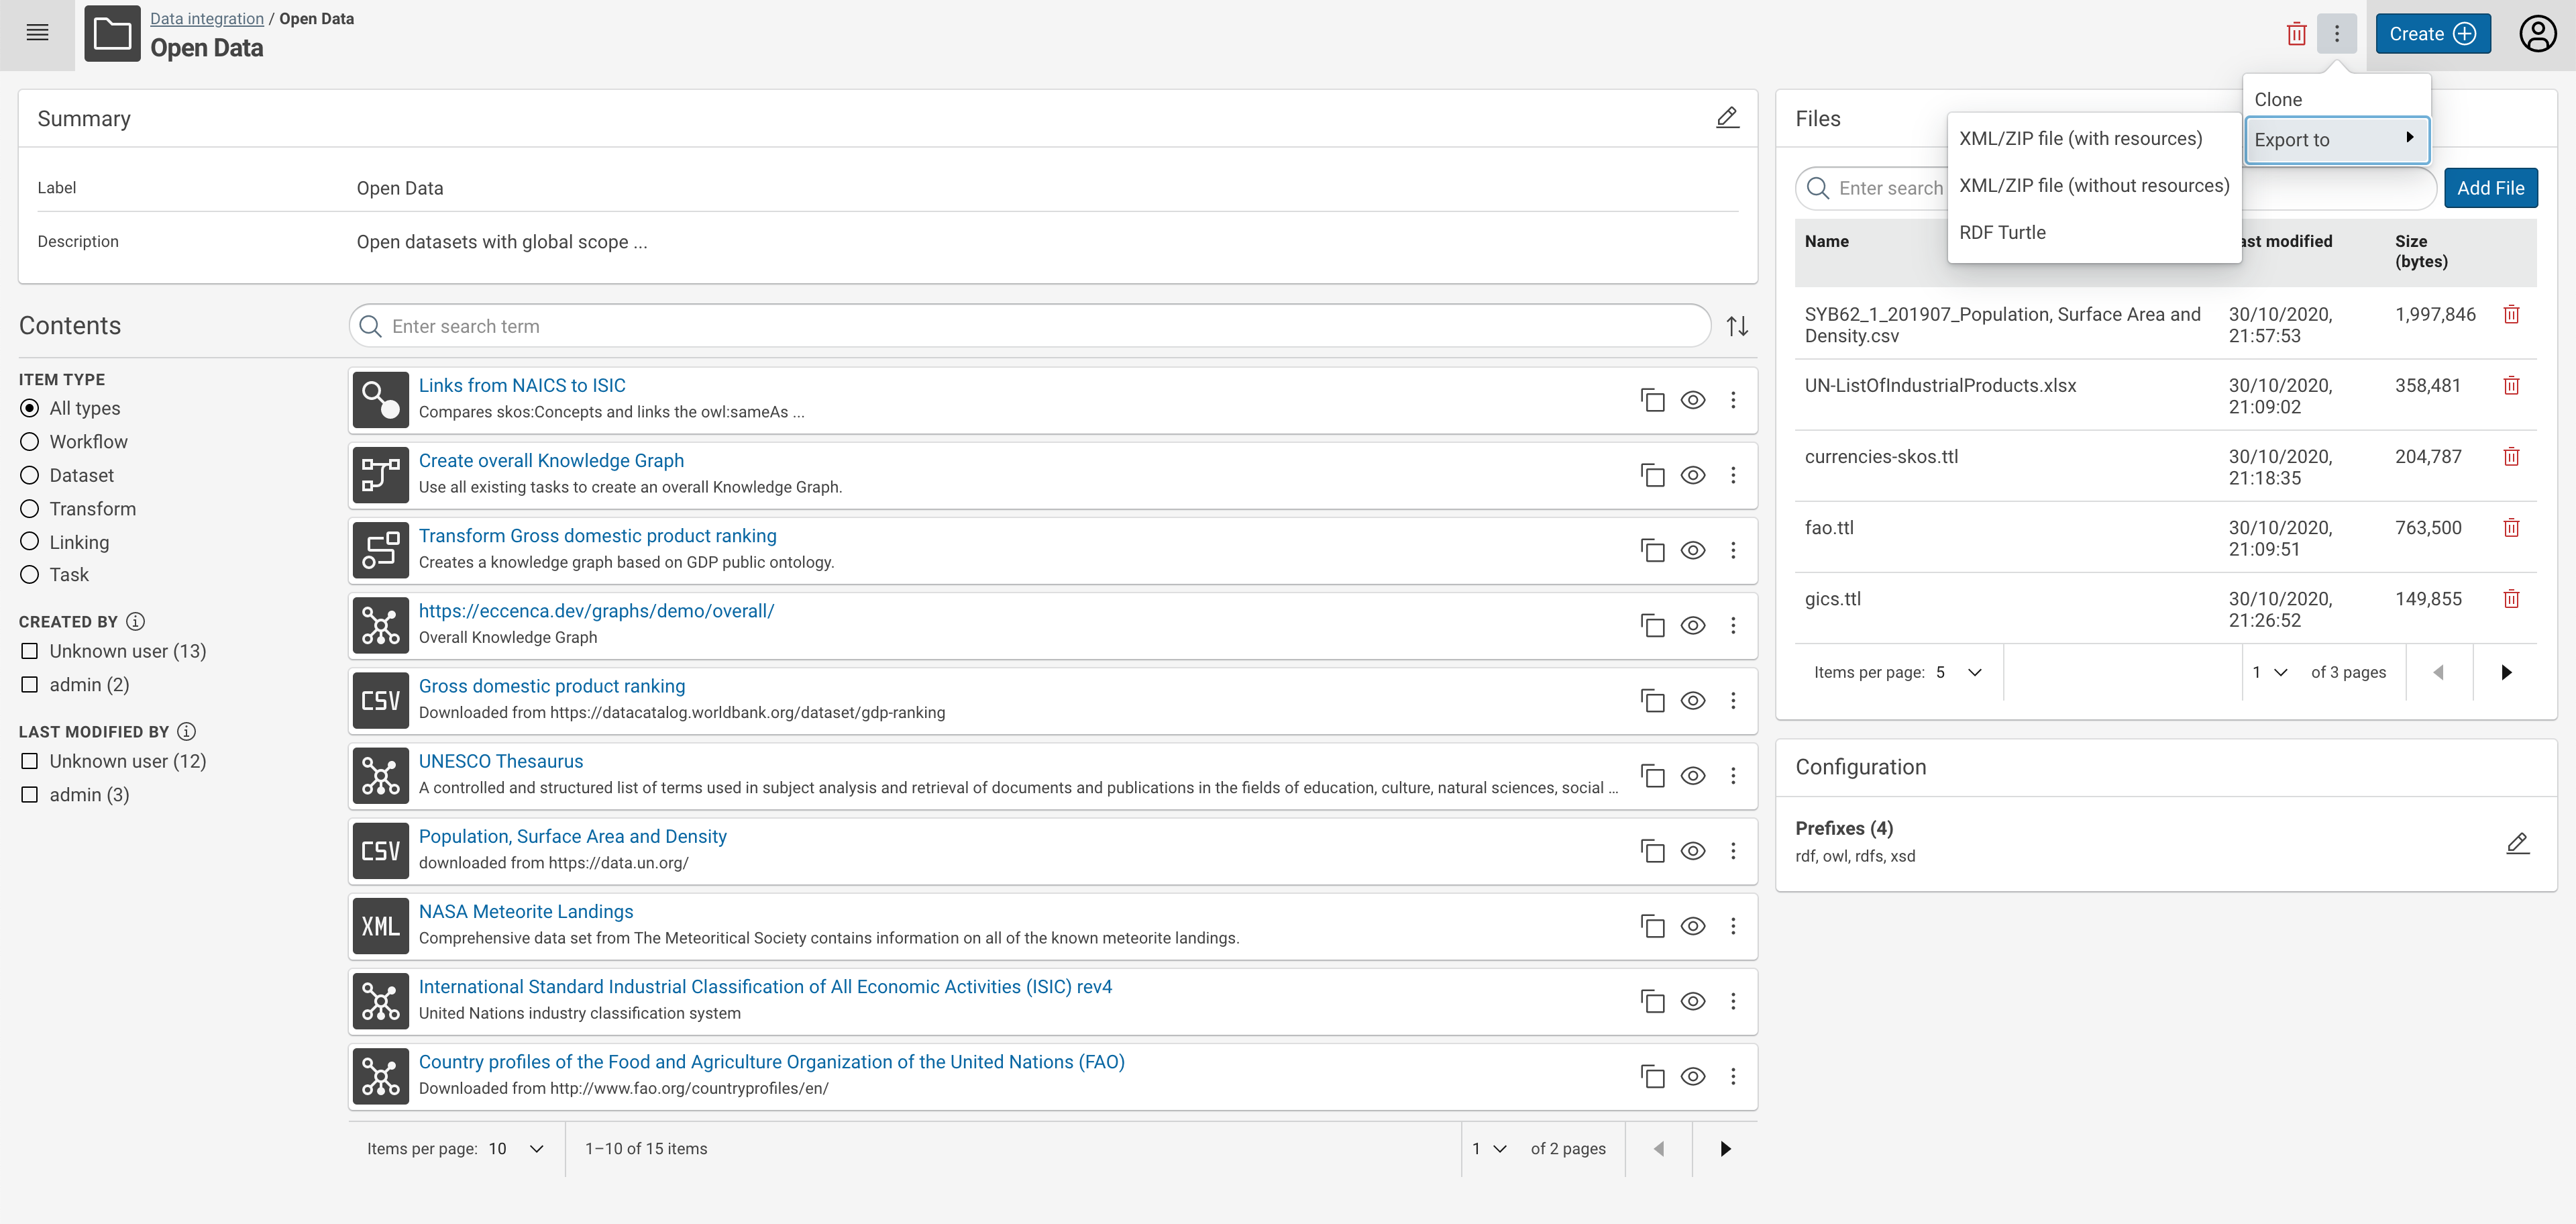The image size is (2576, 1224).
Task: Open more options for NASA Meteorite Landings
Action: (1733, 926)
